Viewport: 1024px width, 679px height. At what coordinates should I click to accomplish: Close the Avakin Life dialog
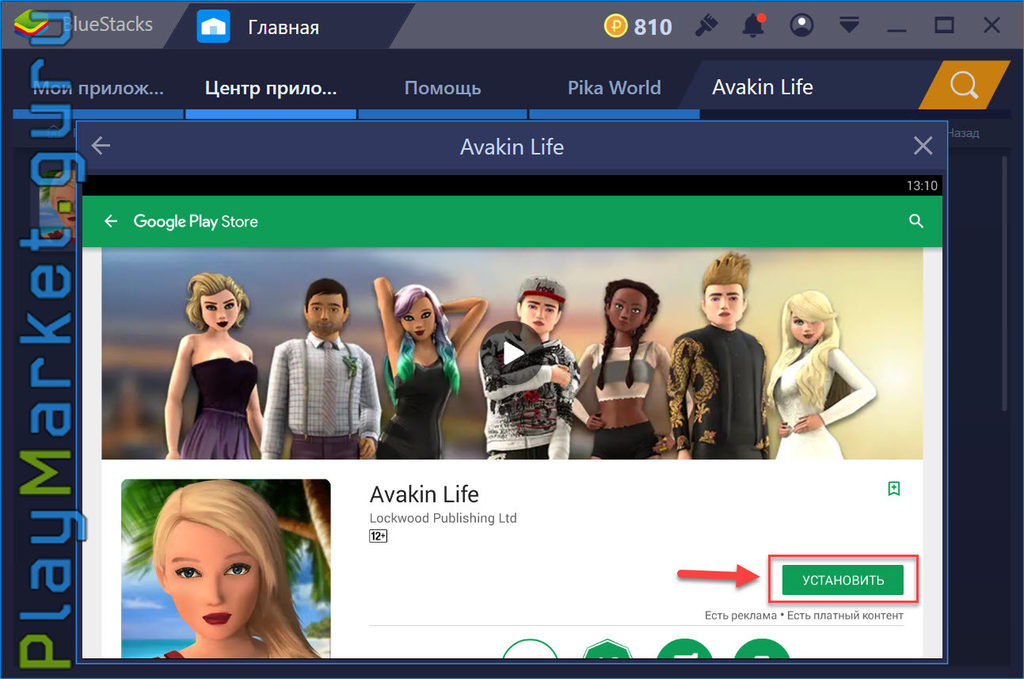[x=922, y=146]
